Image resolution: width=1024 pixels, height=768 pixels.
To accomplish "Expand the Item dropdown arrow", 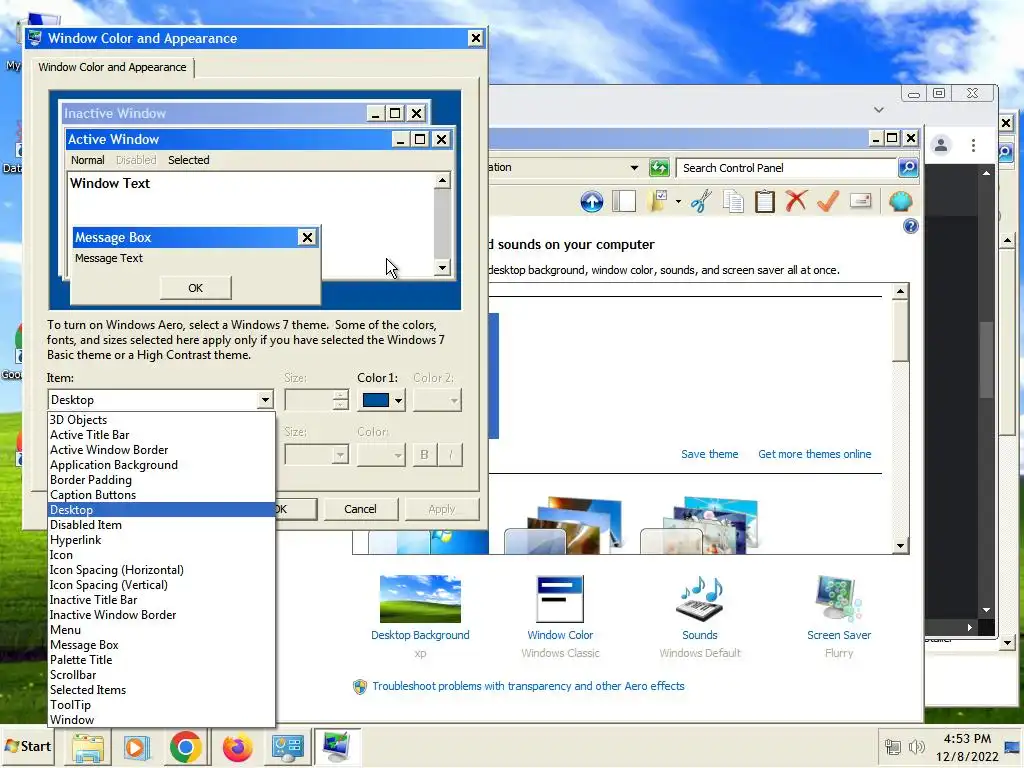I will click(x=264, y=400).
